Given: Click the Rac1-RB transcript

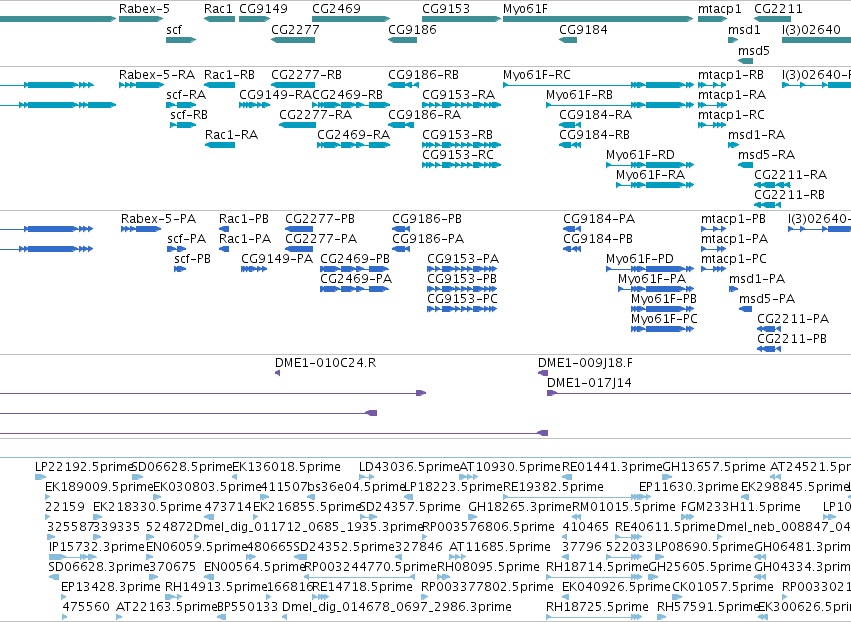Looking at the screenshot, I should coord(219,85).
